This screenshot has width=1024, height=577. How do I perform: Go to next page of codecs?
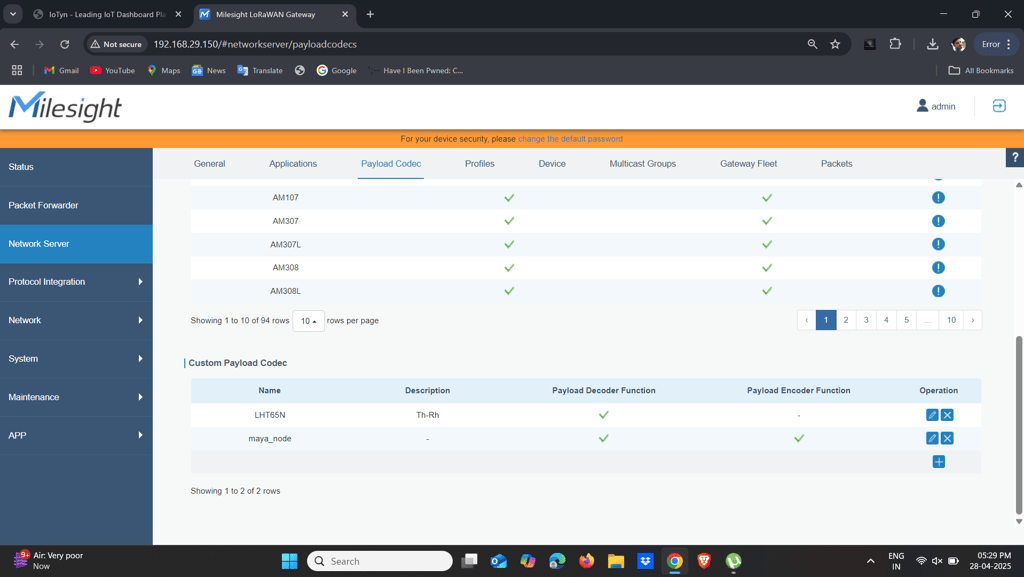[x=972, y=320]
